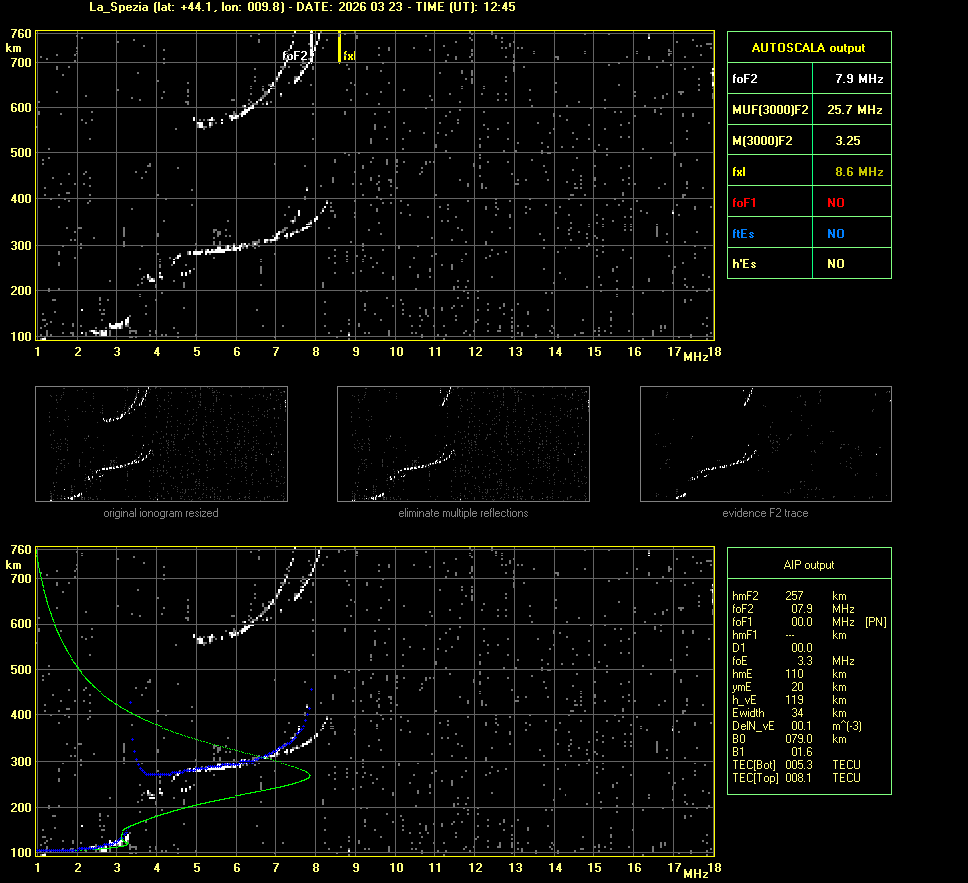
Task: Open the original ionogram resized thumbnail
Action: pyautogui.click(x=161, y=444)
